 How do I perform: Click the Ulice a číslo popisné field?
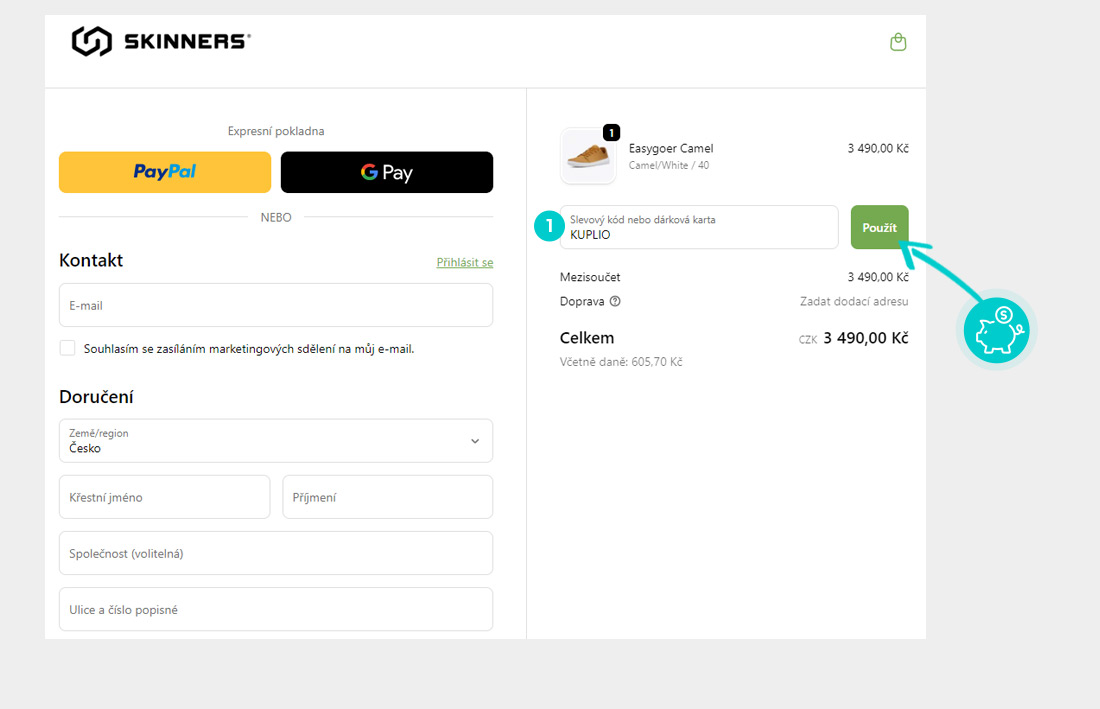point(275,609)
